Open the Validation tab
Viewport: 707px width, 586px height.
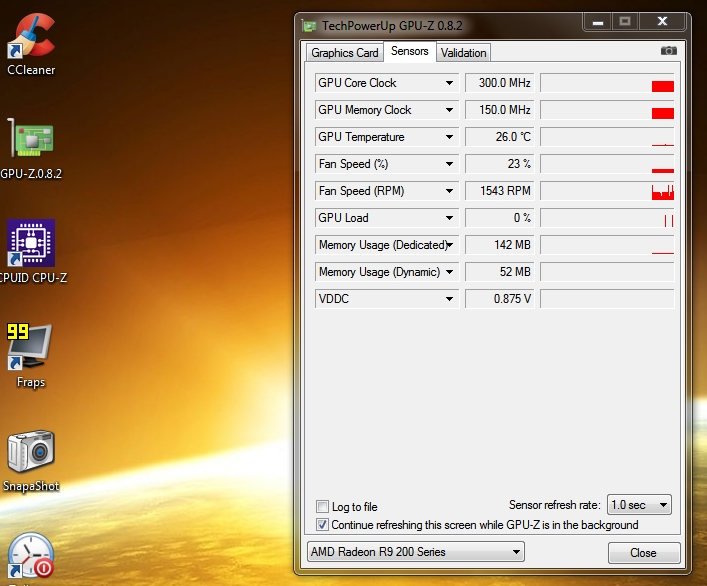[x=464, y=53]
